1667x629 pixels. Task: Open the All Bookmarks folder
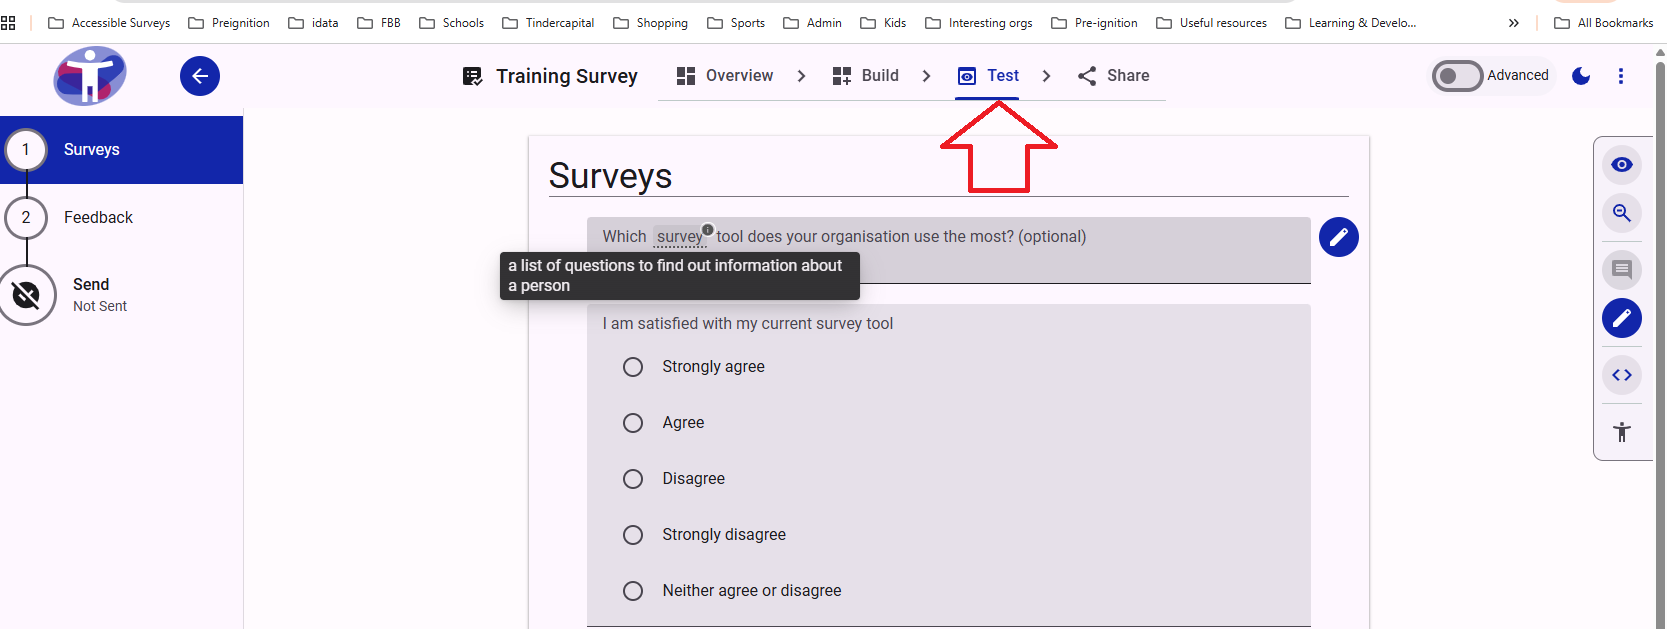[x=1603, y=23]
